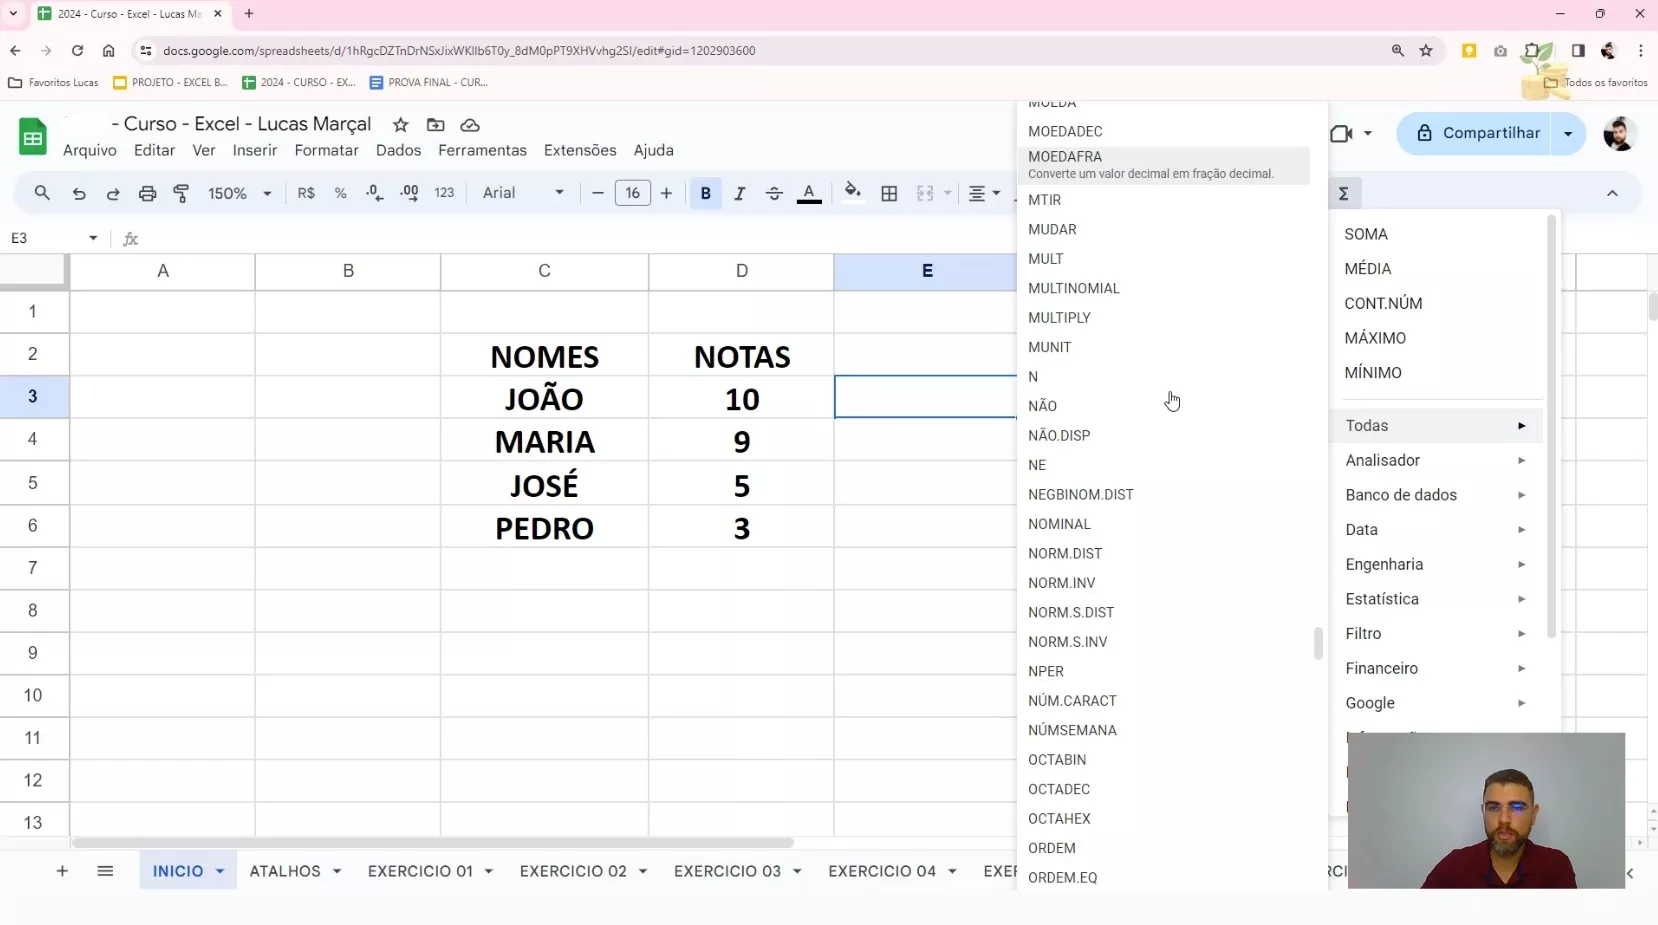
Task: Switch to the EXERCICIO 02 sheet tab
Action: coord(573,871)
